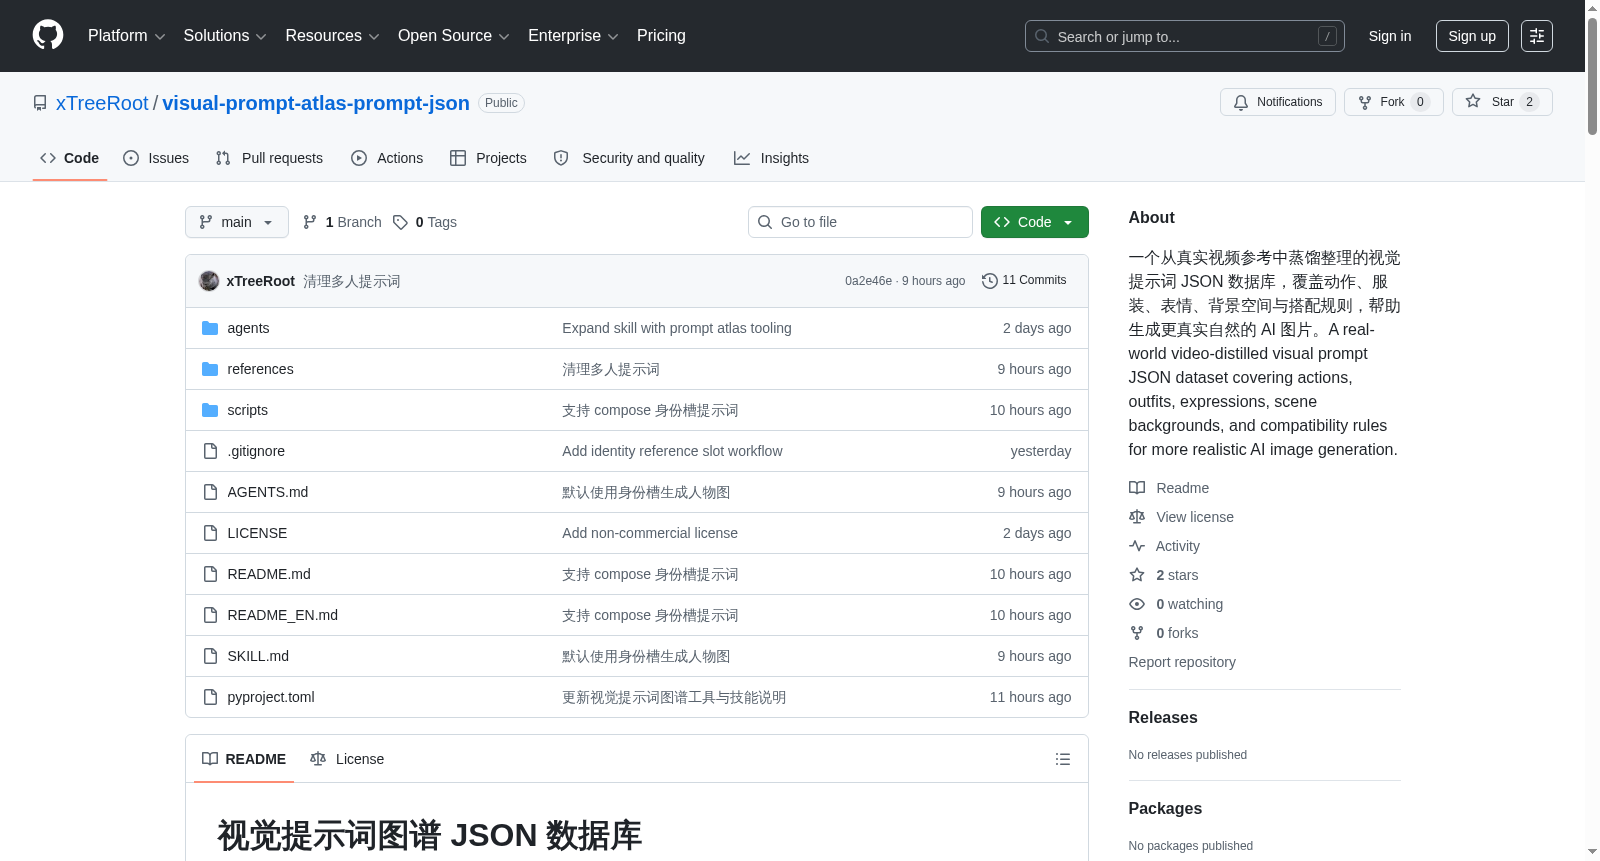Open the Packages heading link
This screenshot has height=861, width=1600.
click(1165, 808)
